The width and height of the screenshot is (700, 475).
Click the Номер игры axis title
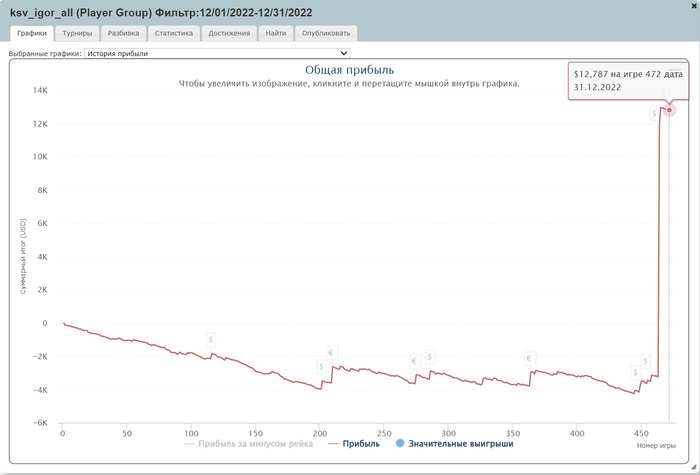656,446
